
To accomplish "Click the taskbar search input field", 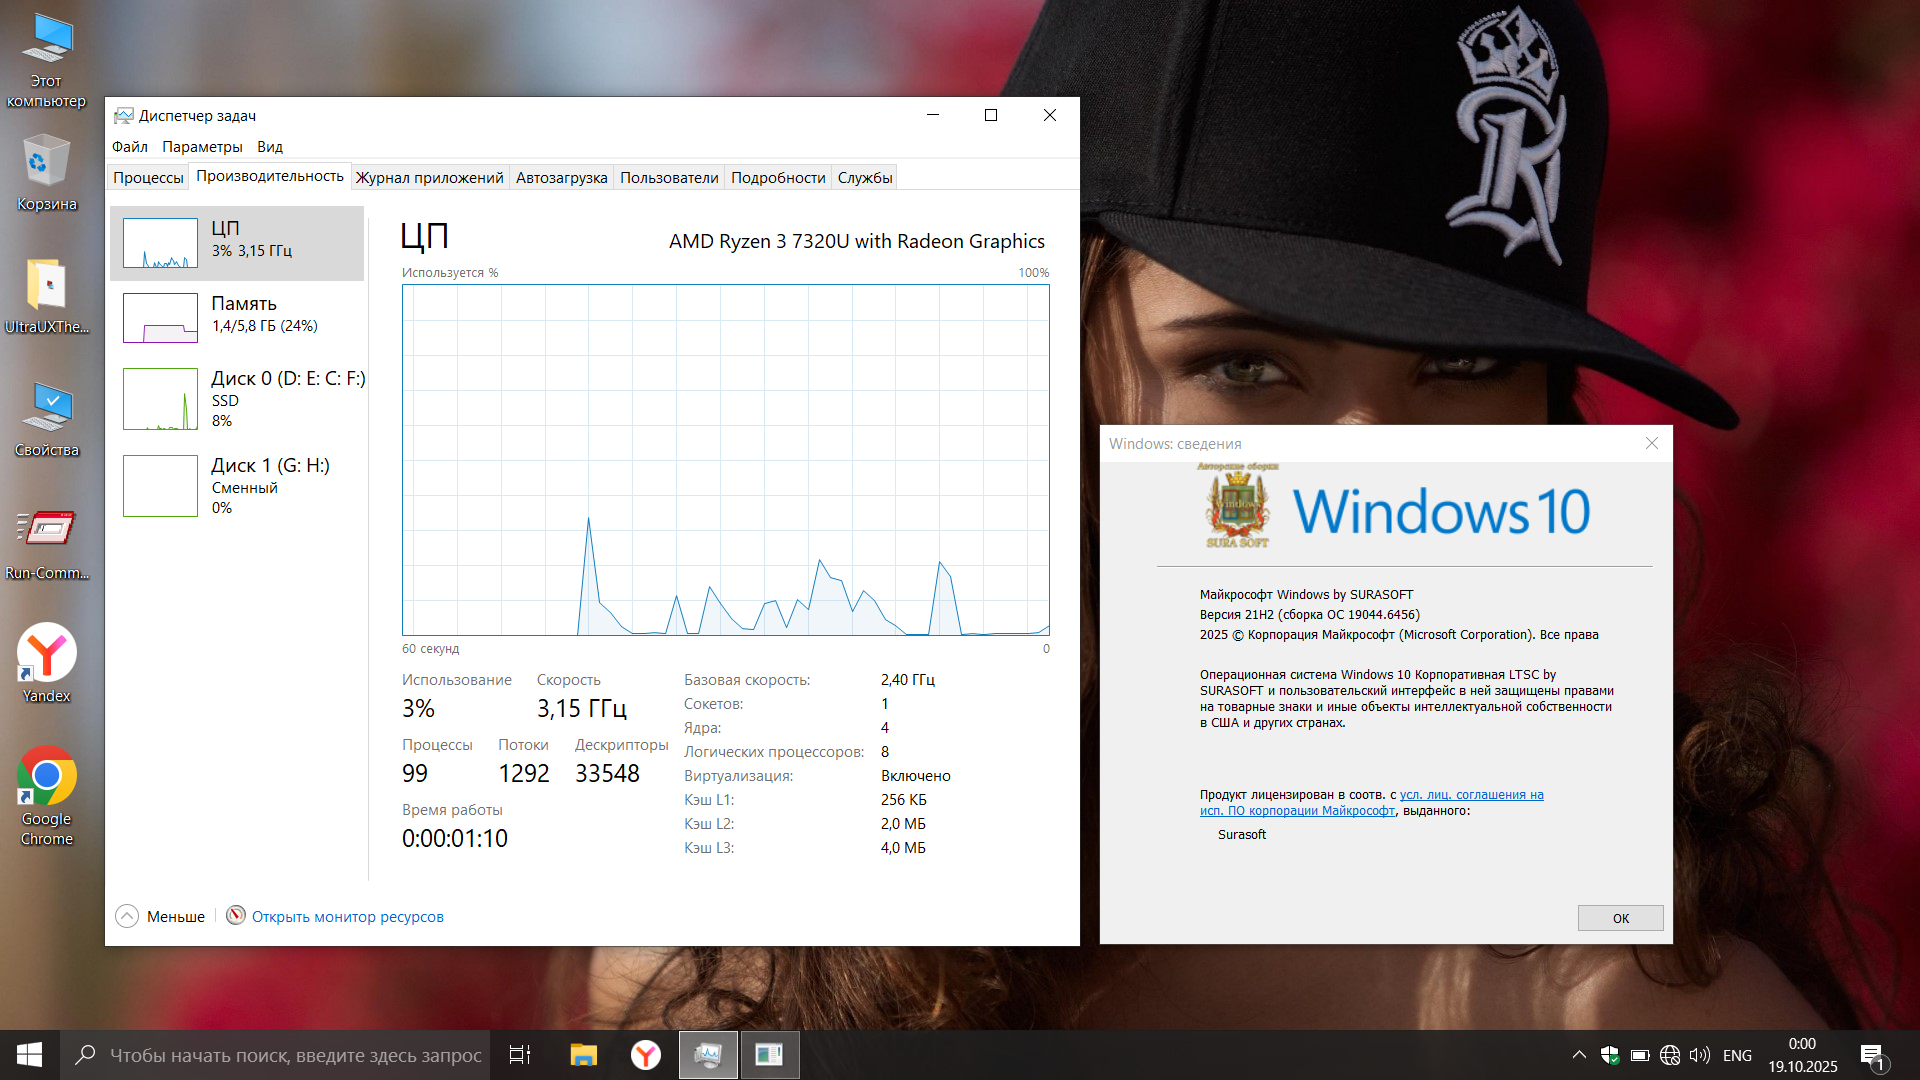I will click(295, 1055).
